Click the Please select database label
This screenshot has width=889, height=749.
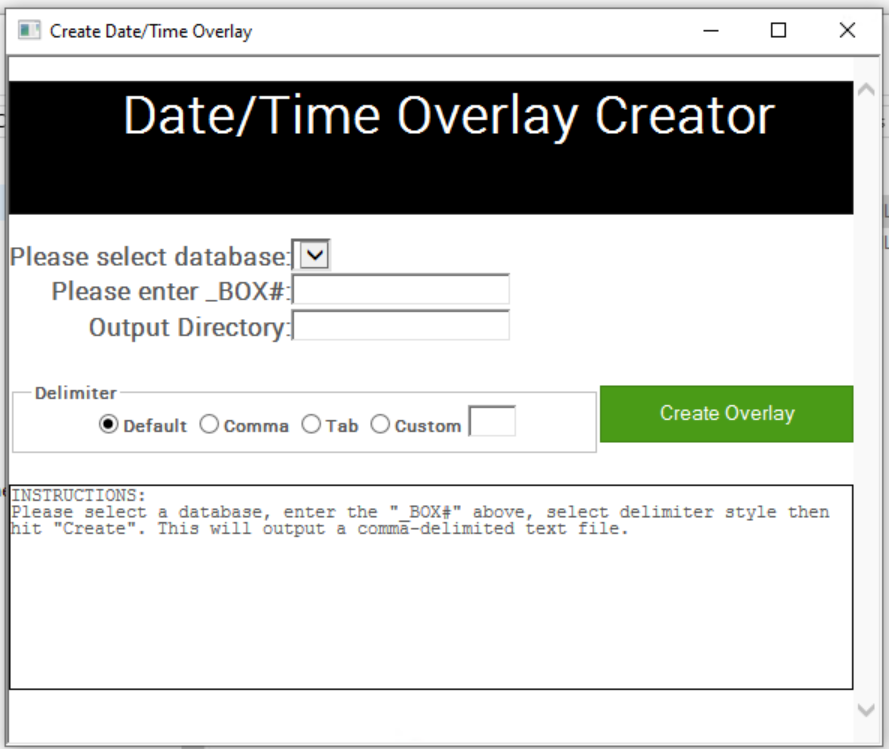click(150, 253)
